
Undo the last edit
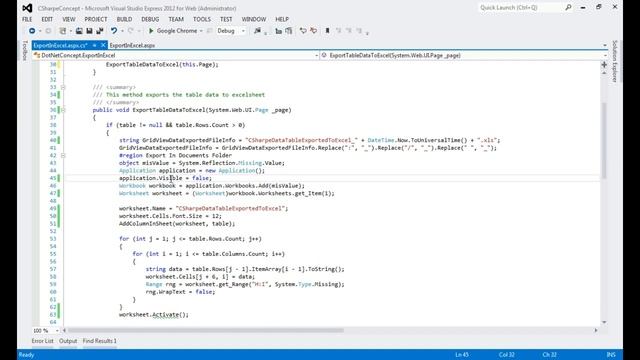click(114, 31)
